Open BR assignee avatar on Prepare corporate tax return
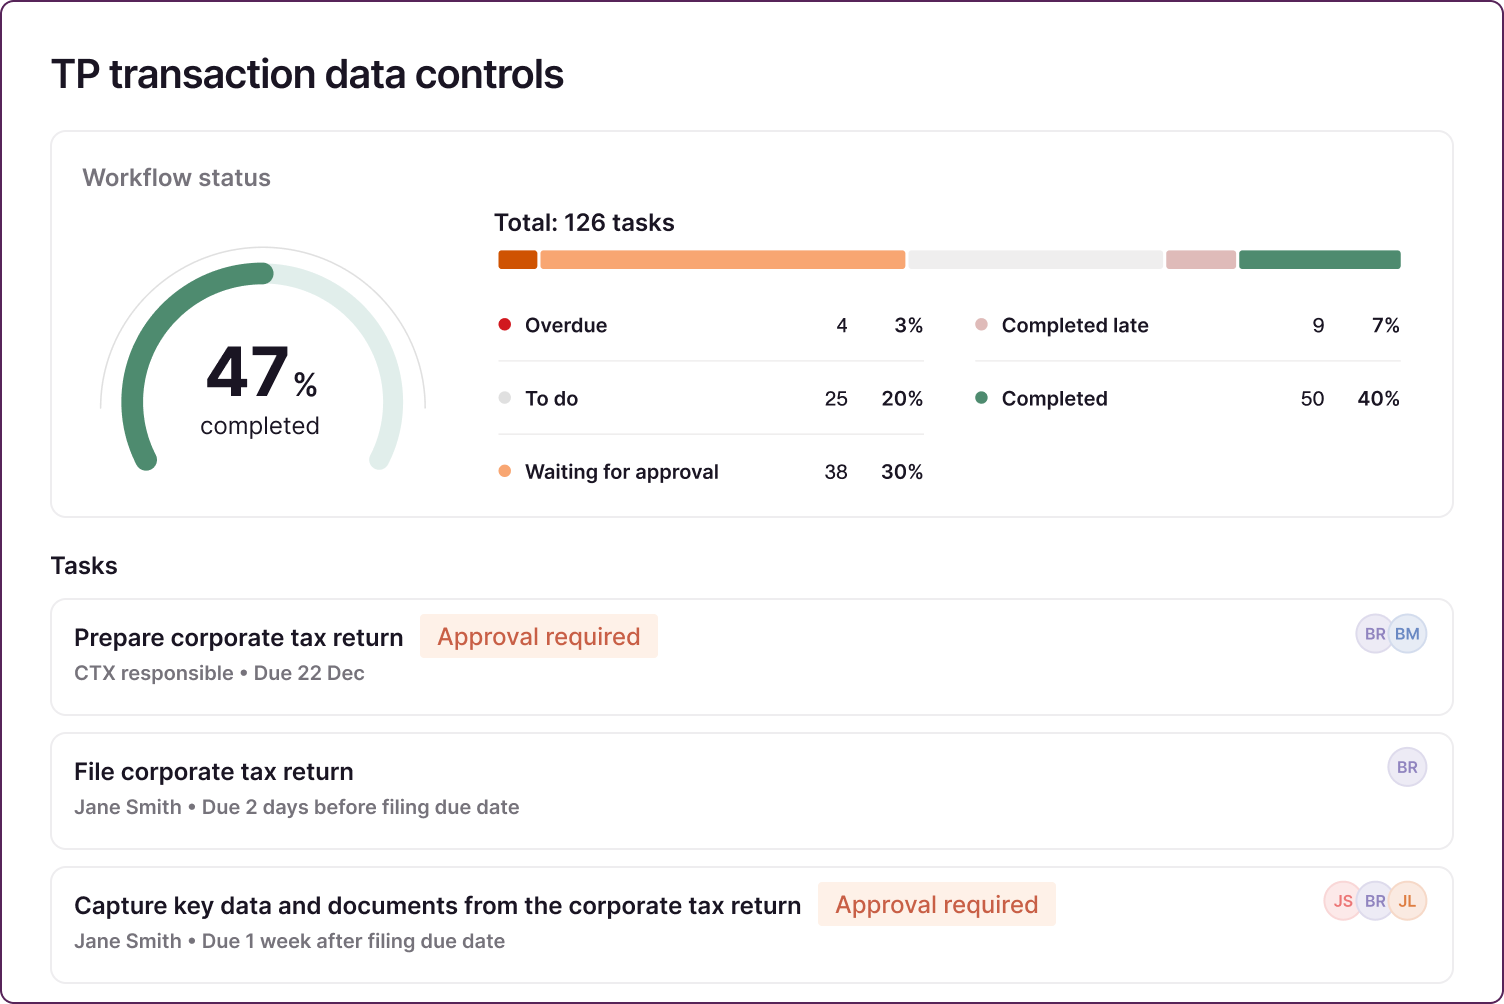The height and width of the screenshot is (1004, 1504). coord(1375,633)
